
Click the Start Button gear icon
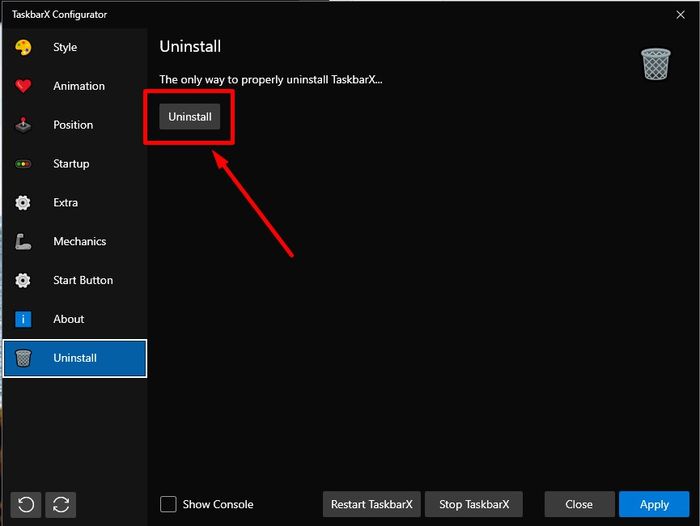pyautogui.click(x=23, y=280)
